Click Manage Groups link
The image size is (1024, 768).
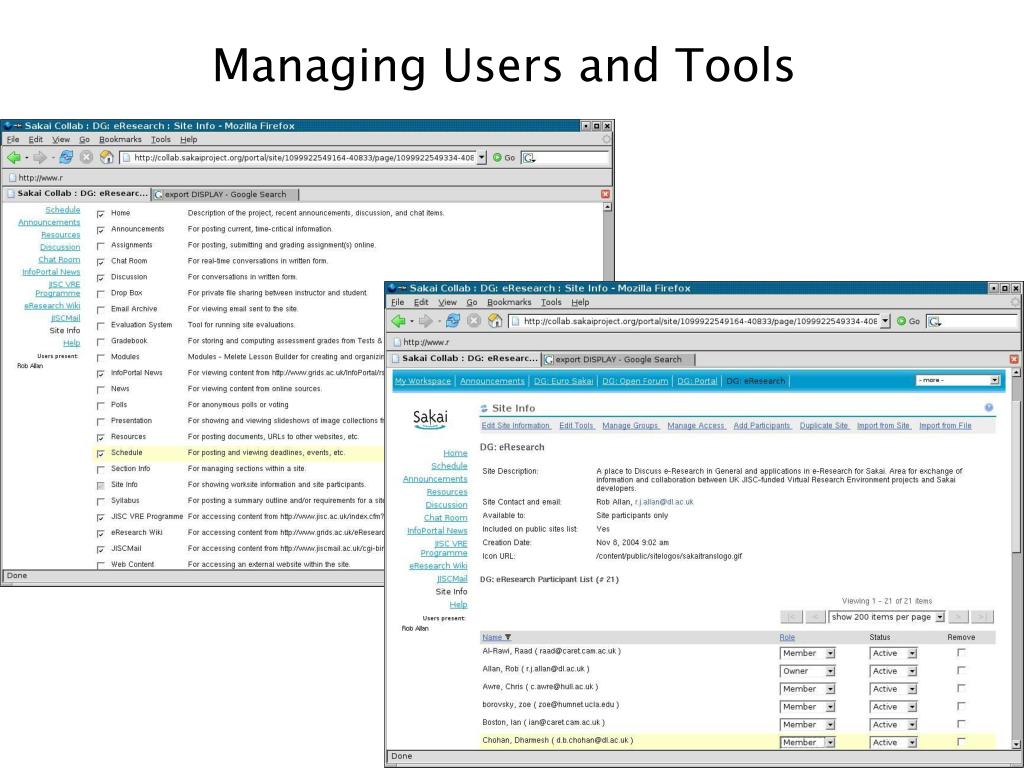pyautogui.click(x=630, y=426)
